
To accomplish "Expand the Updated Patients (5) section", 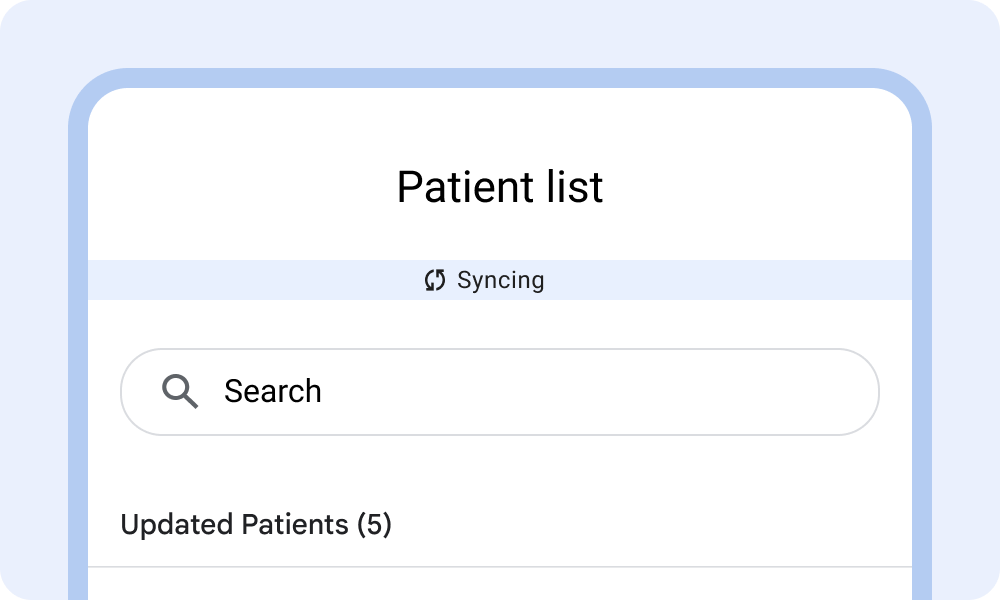I will pos(258,524).
